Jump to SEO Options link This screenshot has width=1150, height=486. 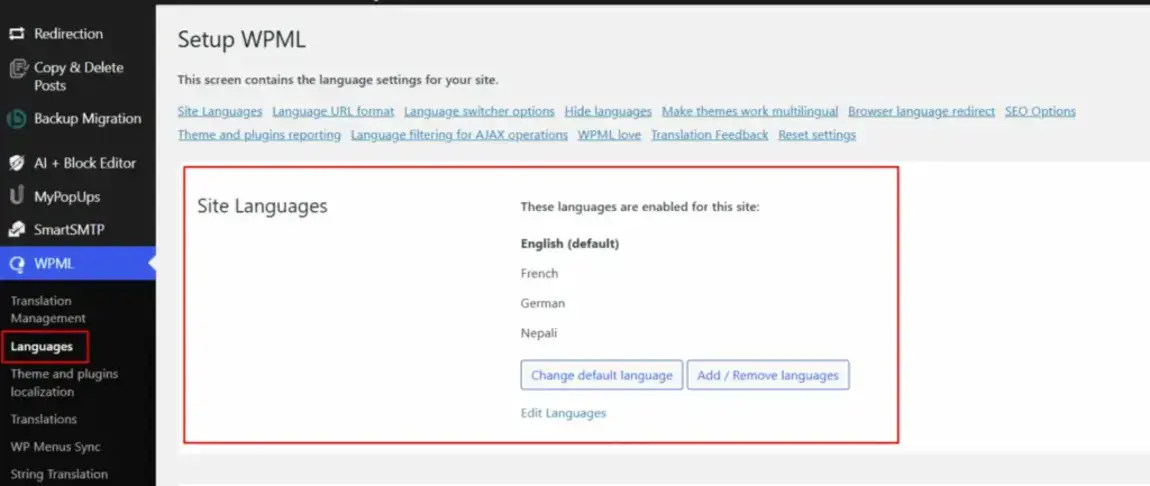[1040, 111]
